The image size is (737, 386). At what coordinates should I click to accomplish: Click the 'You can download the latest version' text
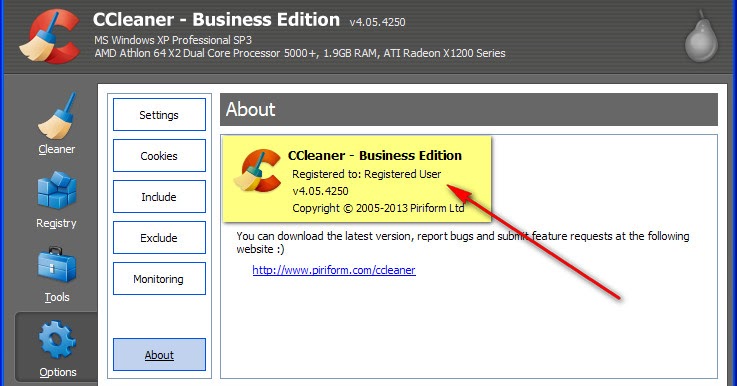tap(463, 242)
